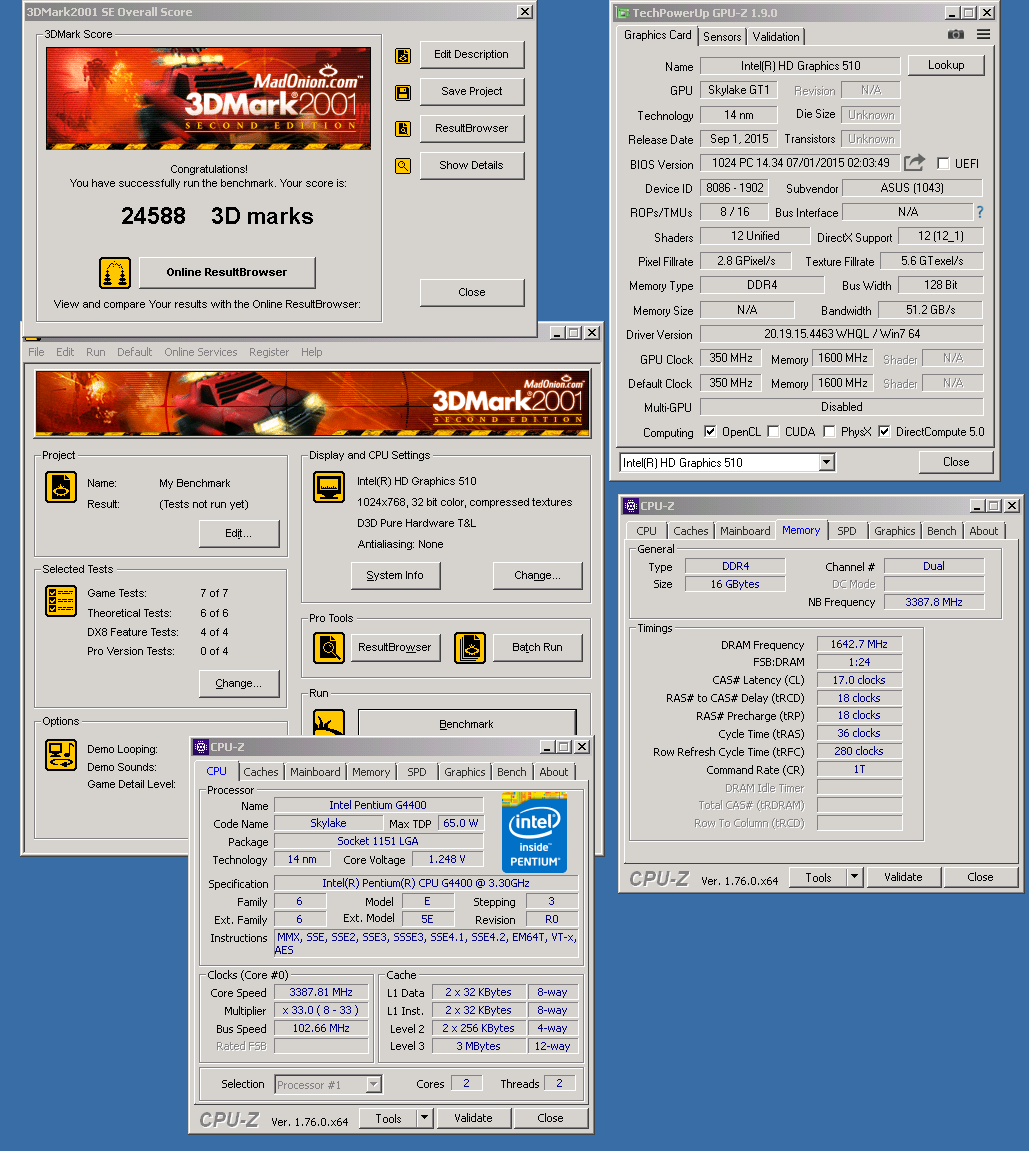
Task: Click the GPU name field in GPU-Z
Action: 800,66
